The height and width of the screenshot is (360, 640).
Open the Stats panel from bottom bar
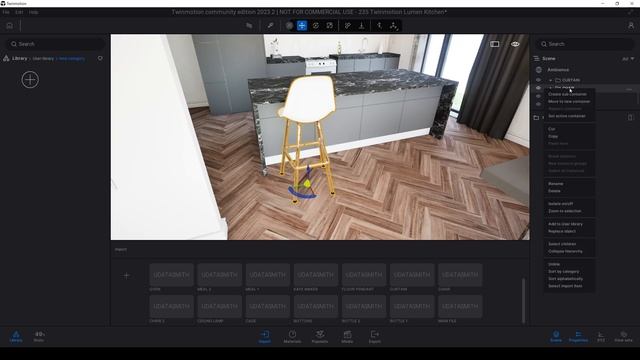click(39, 336)
